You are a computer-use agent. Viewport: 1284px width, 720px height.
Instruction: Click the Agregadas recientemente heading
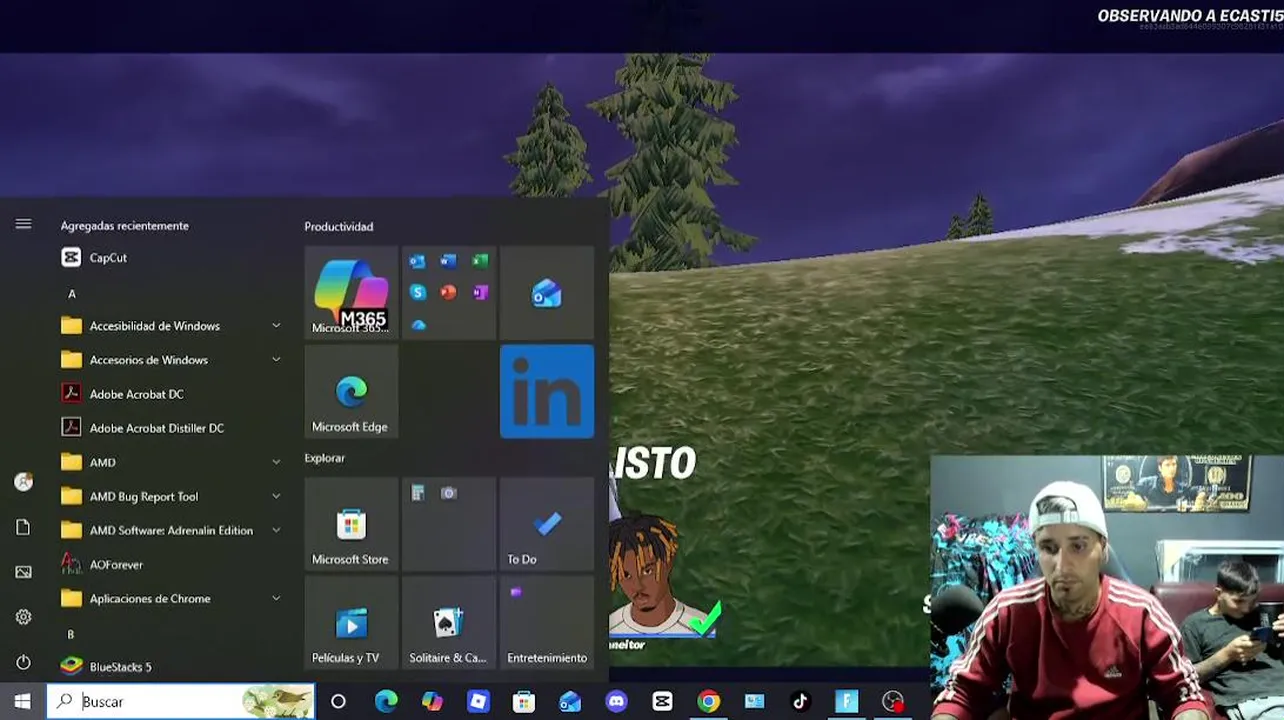point(125,226)
